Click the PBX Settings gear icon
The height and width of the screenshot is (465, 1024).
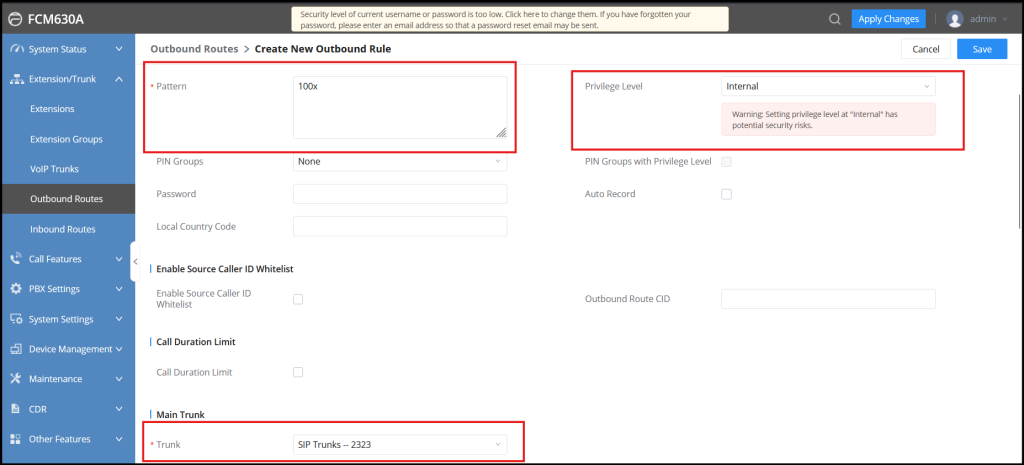click(16, 289)
